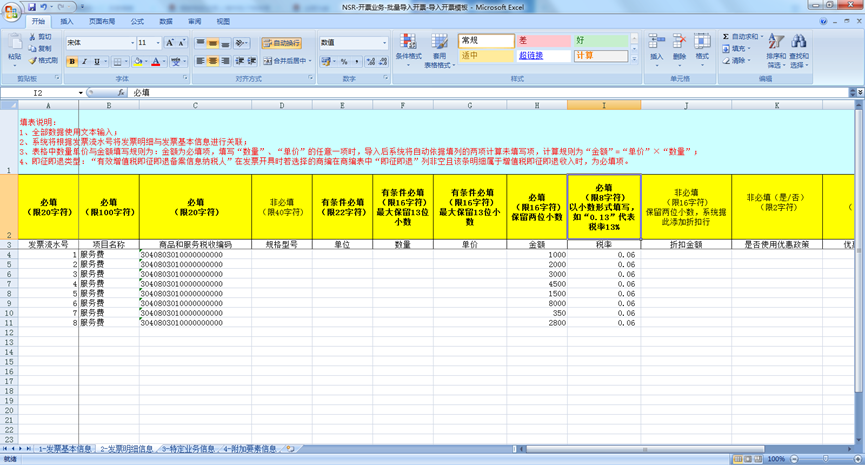
Task: Add a new worksheet tab
Action: [x=290, y=449]
